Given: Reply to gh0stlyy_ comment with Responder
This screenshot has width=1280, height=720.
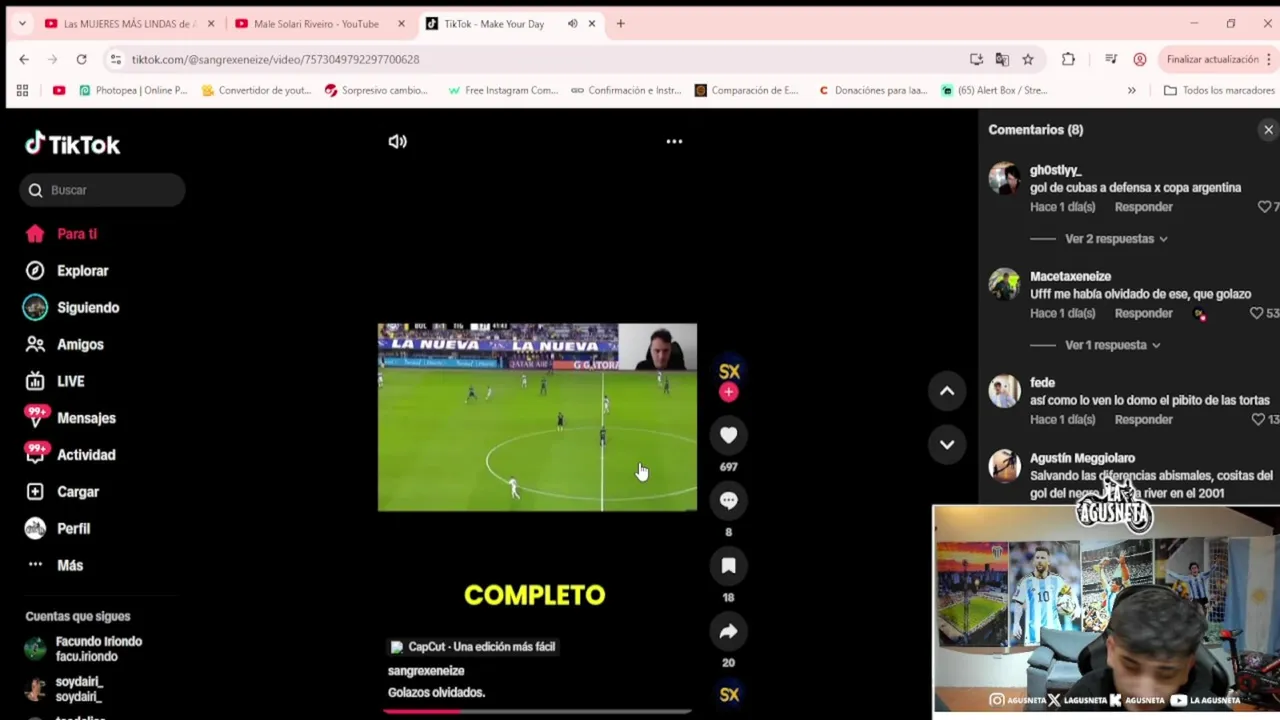Looking at the screenshot, I should (1143, 207).
